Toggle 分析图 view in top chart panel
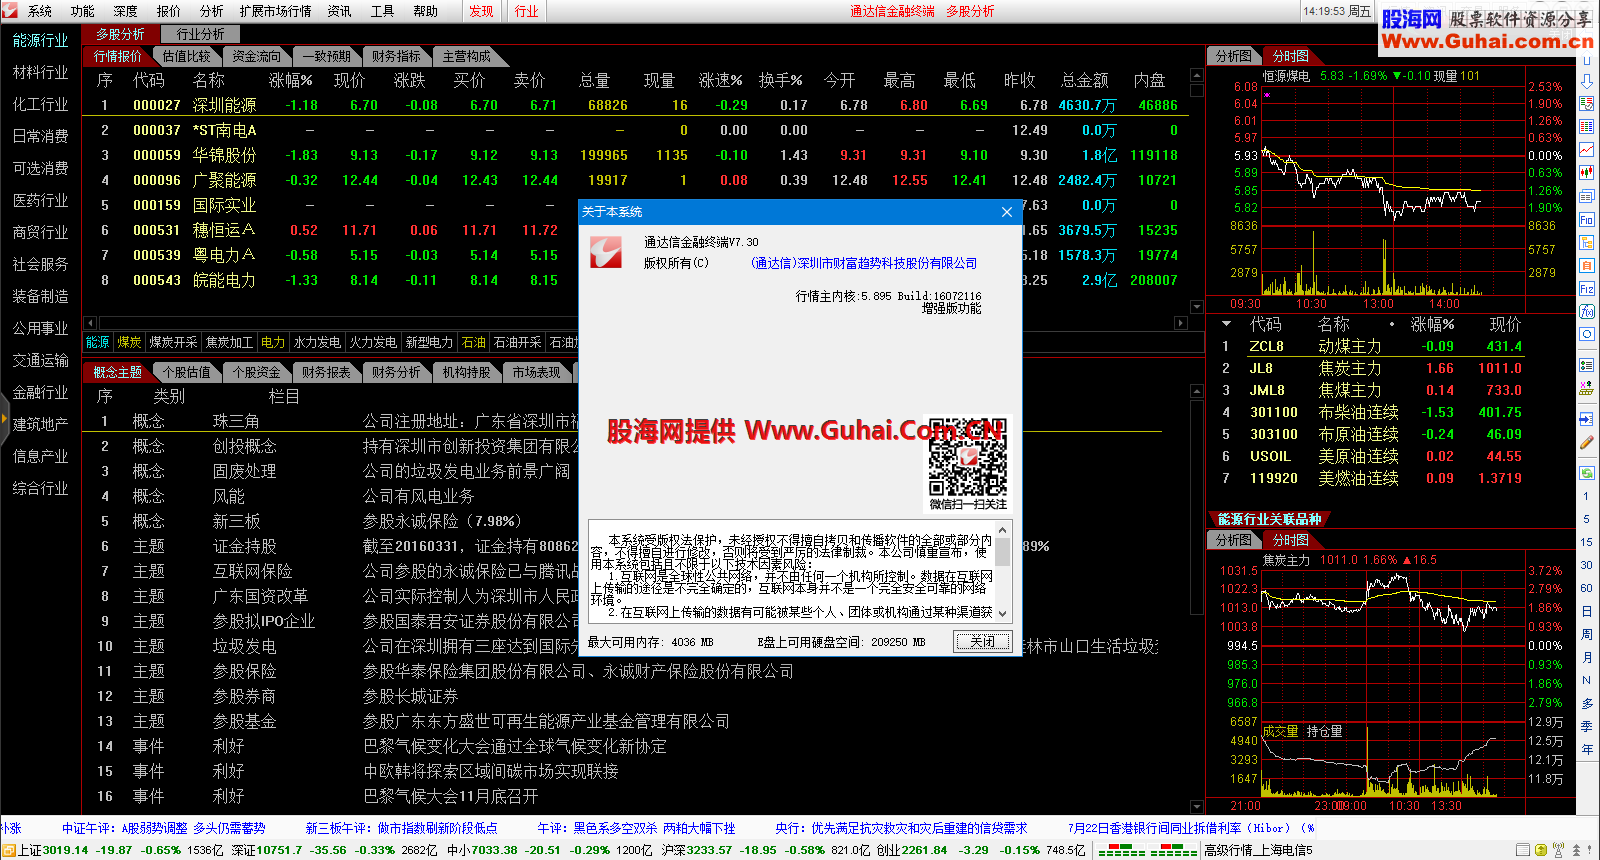This screenshot has height=860, width=1600. tap(1233, 56)
